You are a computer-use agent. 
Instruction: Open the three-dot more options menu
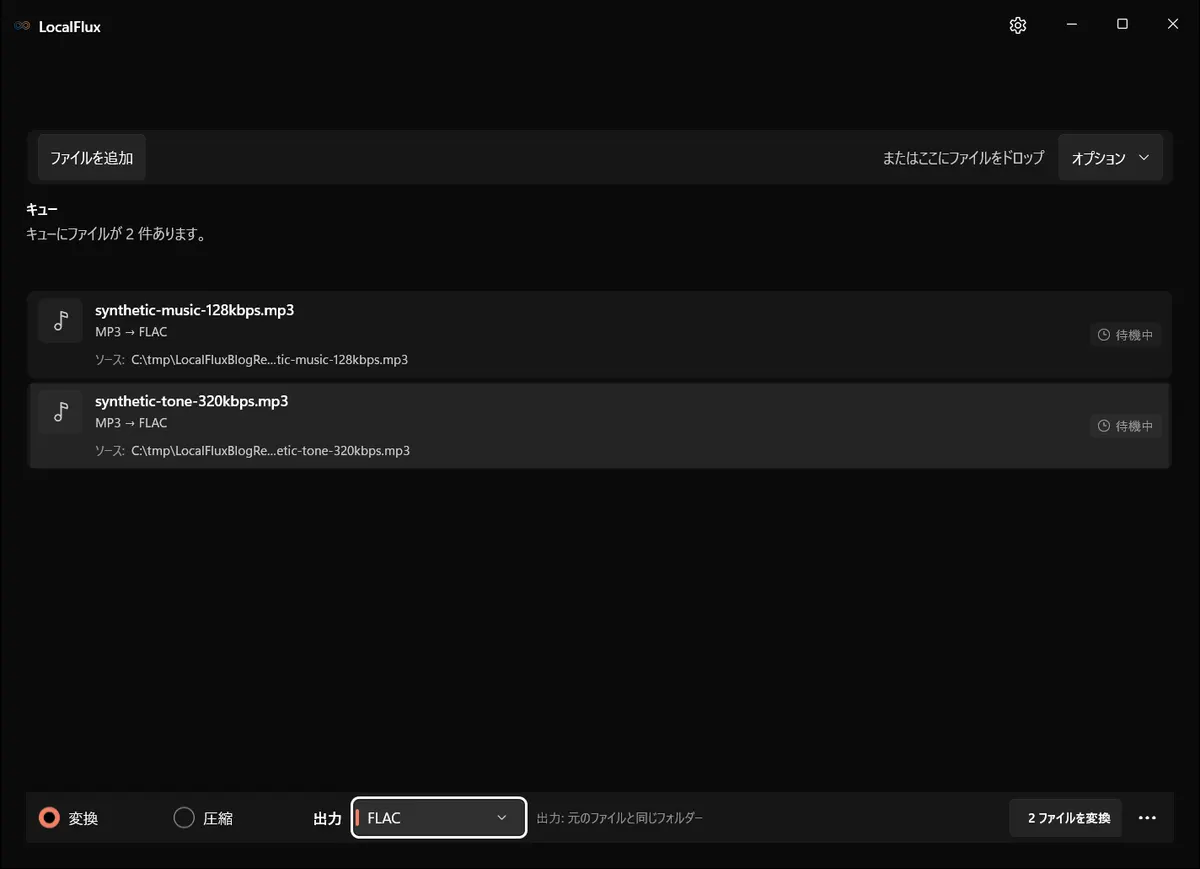click(x=1147, y=818)
